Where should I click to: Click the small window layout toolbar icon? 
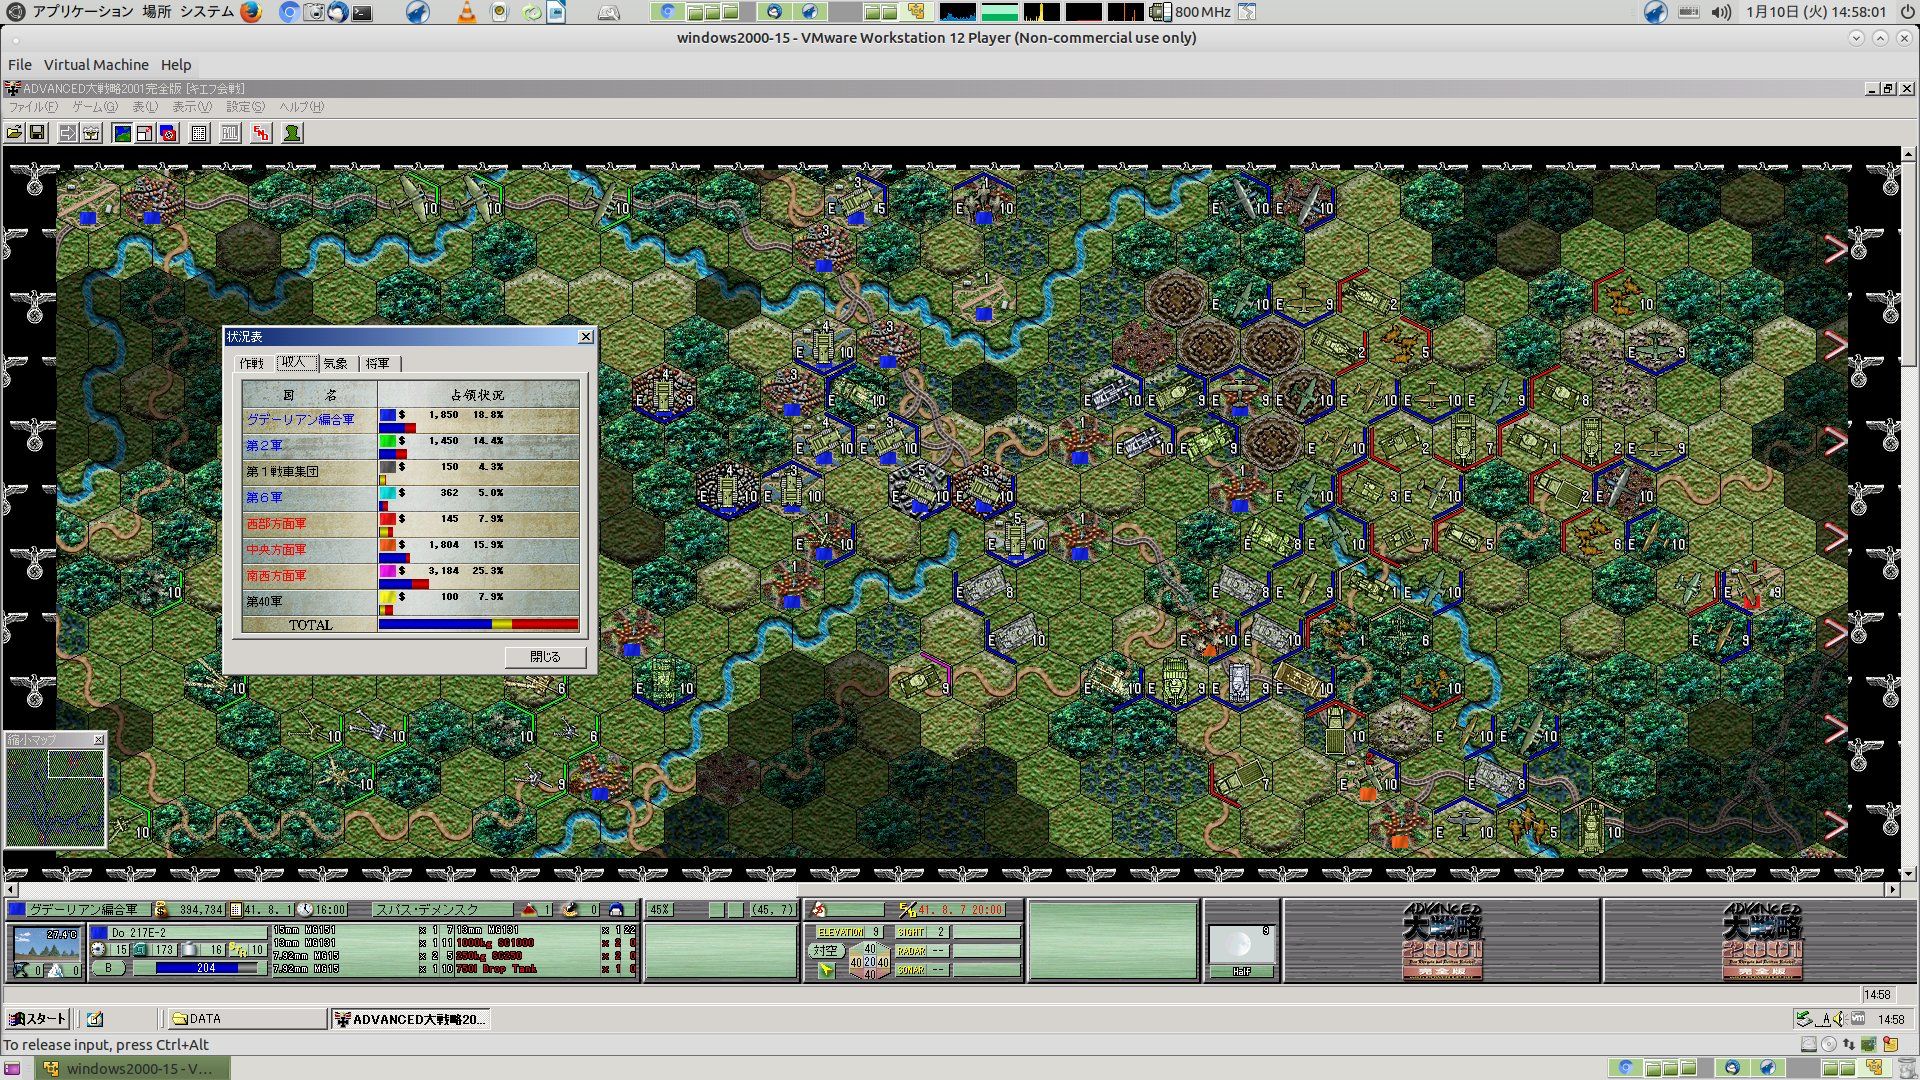click(x=145, y=133)
